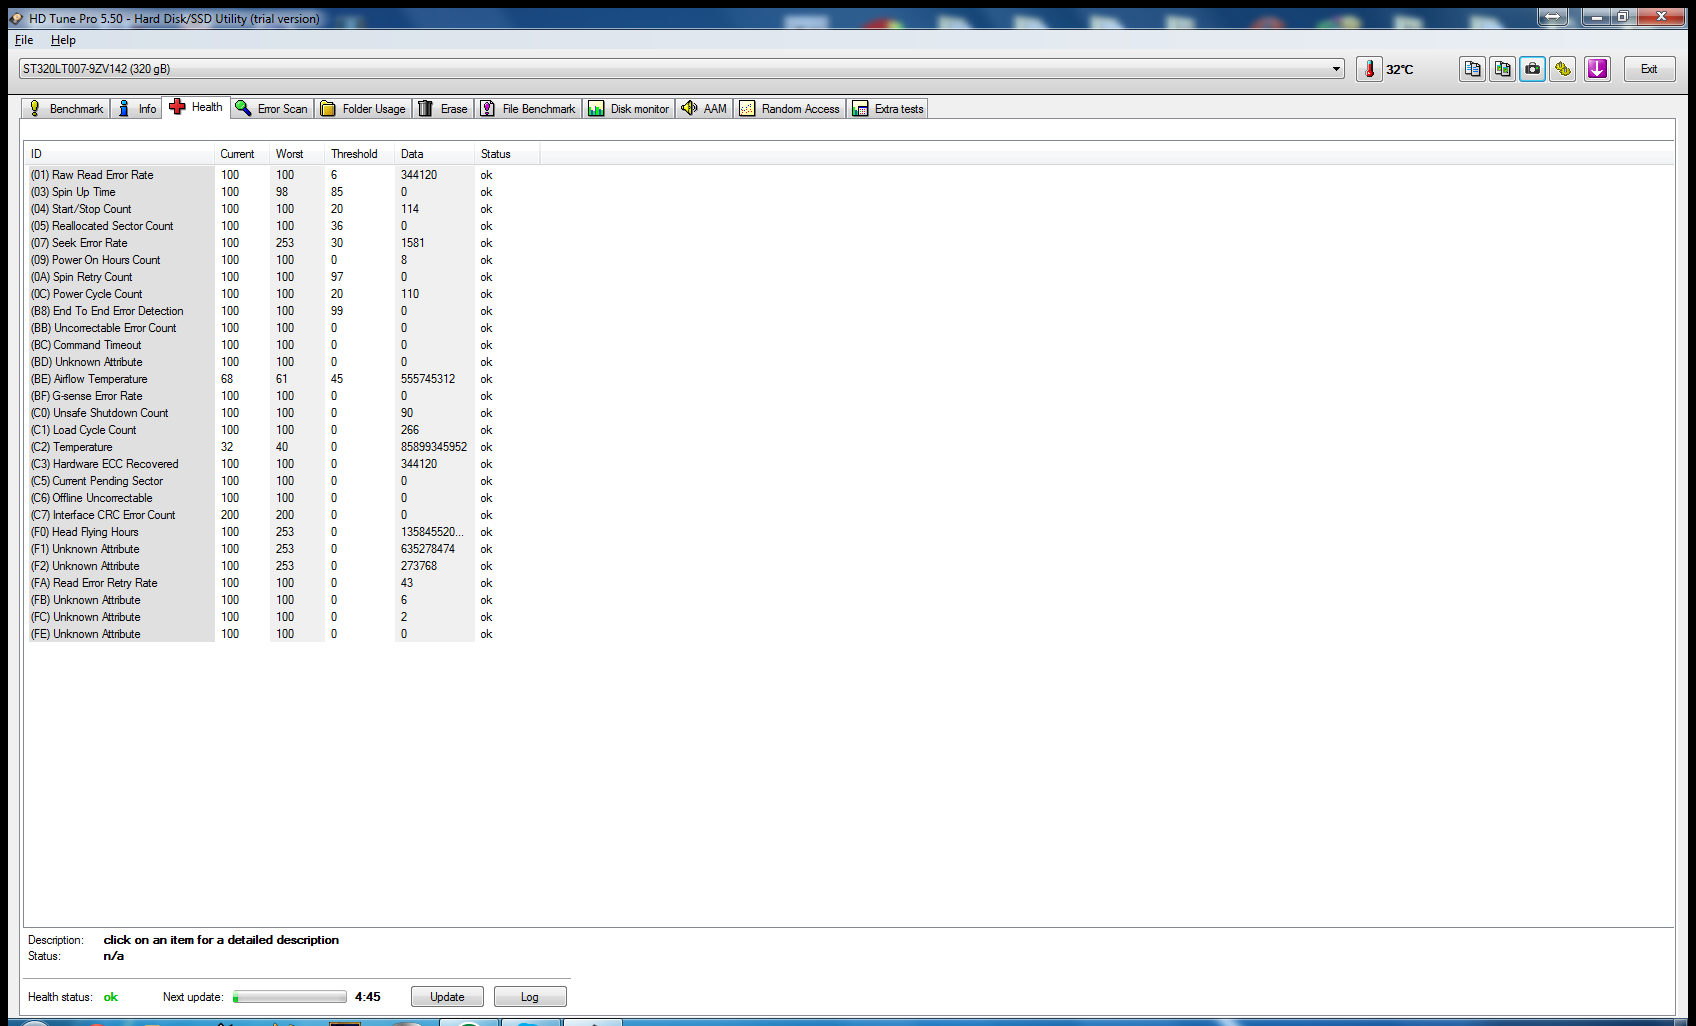Screen dimensions: 1696x1026
Task: Open the File menu
Action: coord(24,40)
